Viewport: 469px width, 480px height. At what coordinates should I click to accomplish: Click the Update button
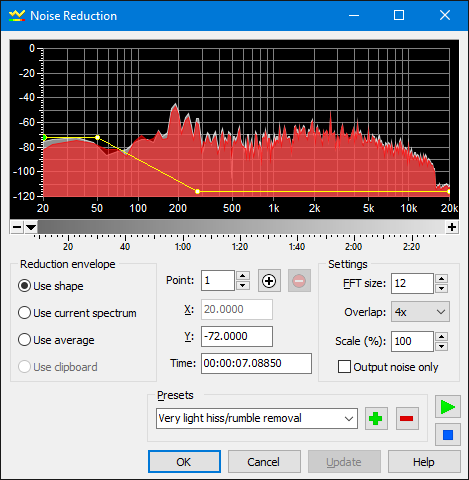(344, 462)
